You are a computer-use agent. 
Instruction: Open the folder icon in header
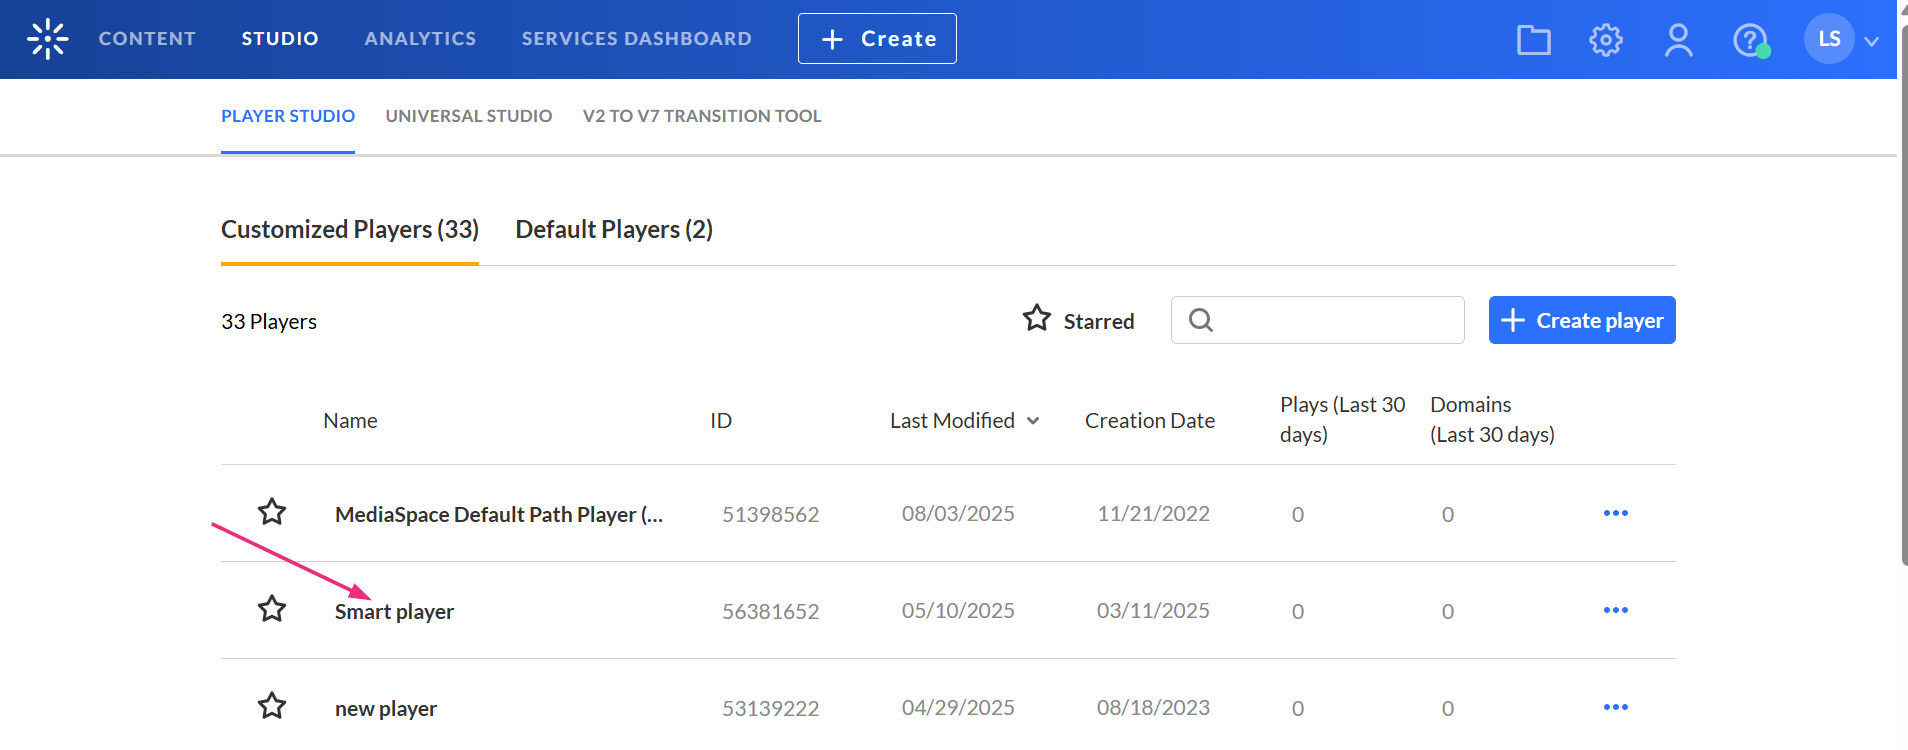1533,40
